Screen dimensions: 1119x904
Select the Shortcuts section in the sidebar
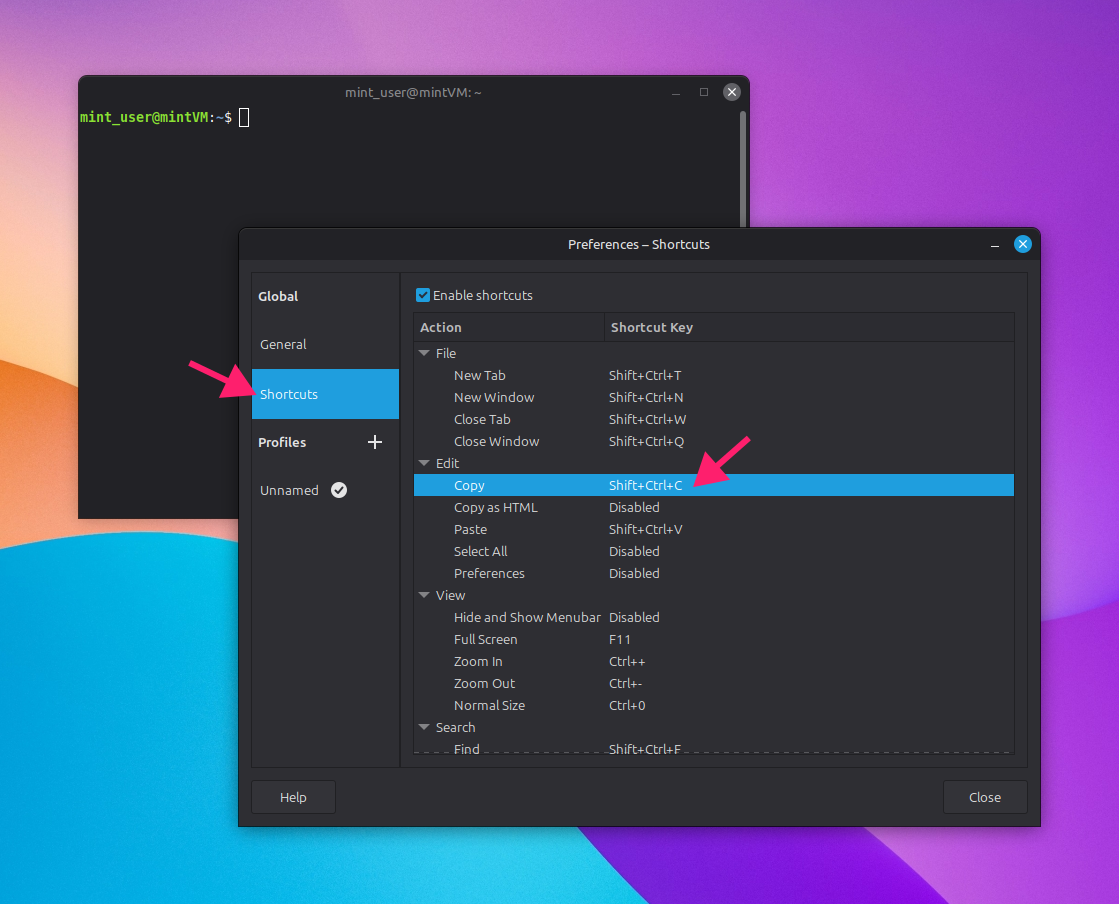click(x=325, y=394)
